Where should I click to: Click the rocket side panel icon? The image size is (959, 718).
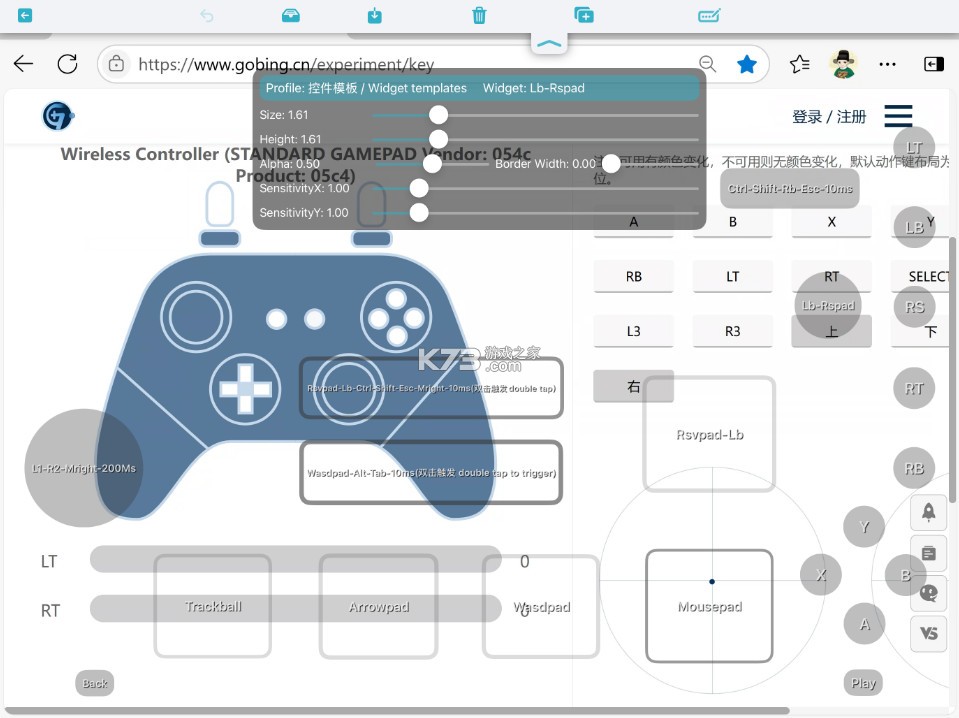pyautogui.click(x=928, y=513)
